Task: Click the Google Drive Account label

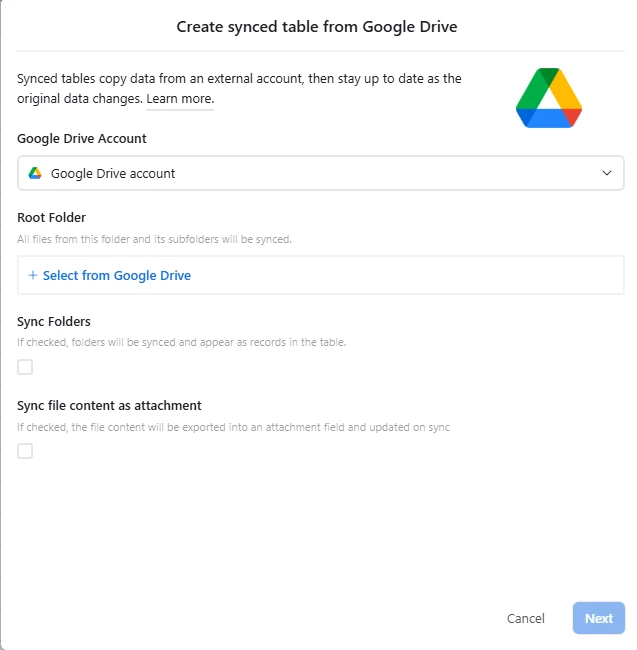Action: (x=82, y=138)
